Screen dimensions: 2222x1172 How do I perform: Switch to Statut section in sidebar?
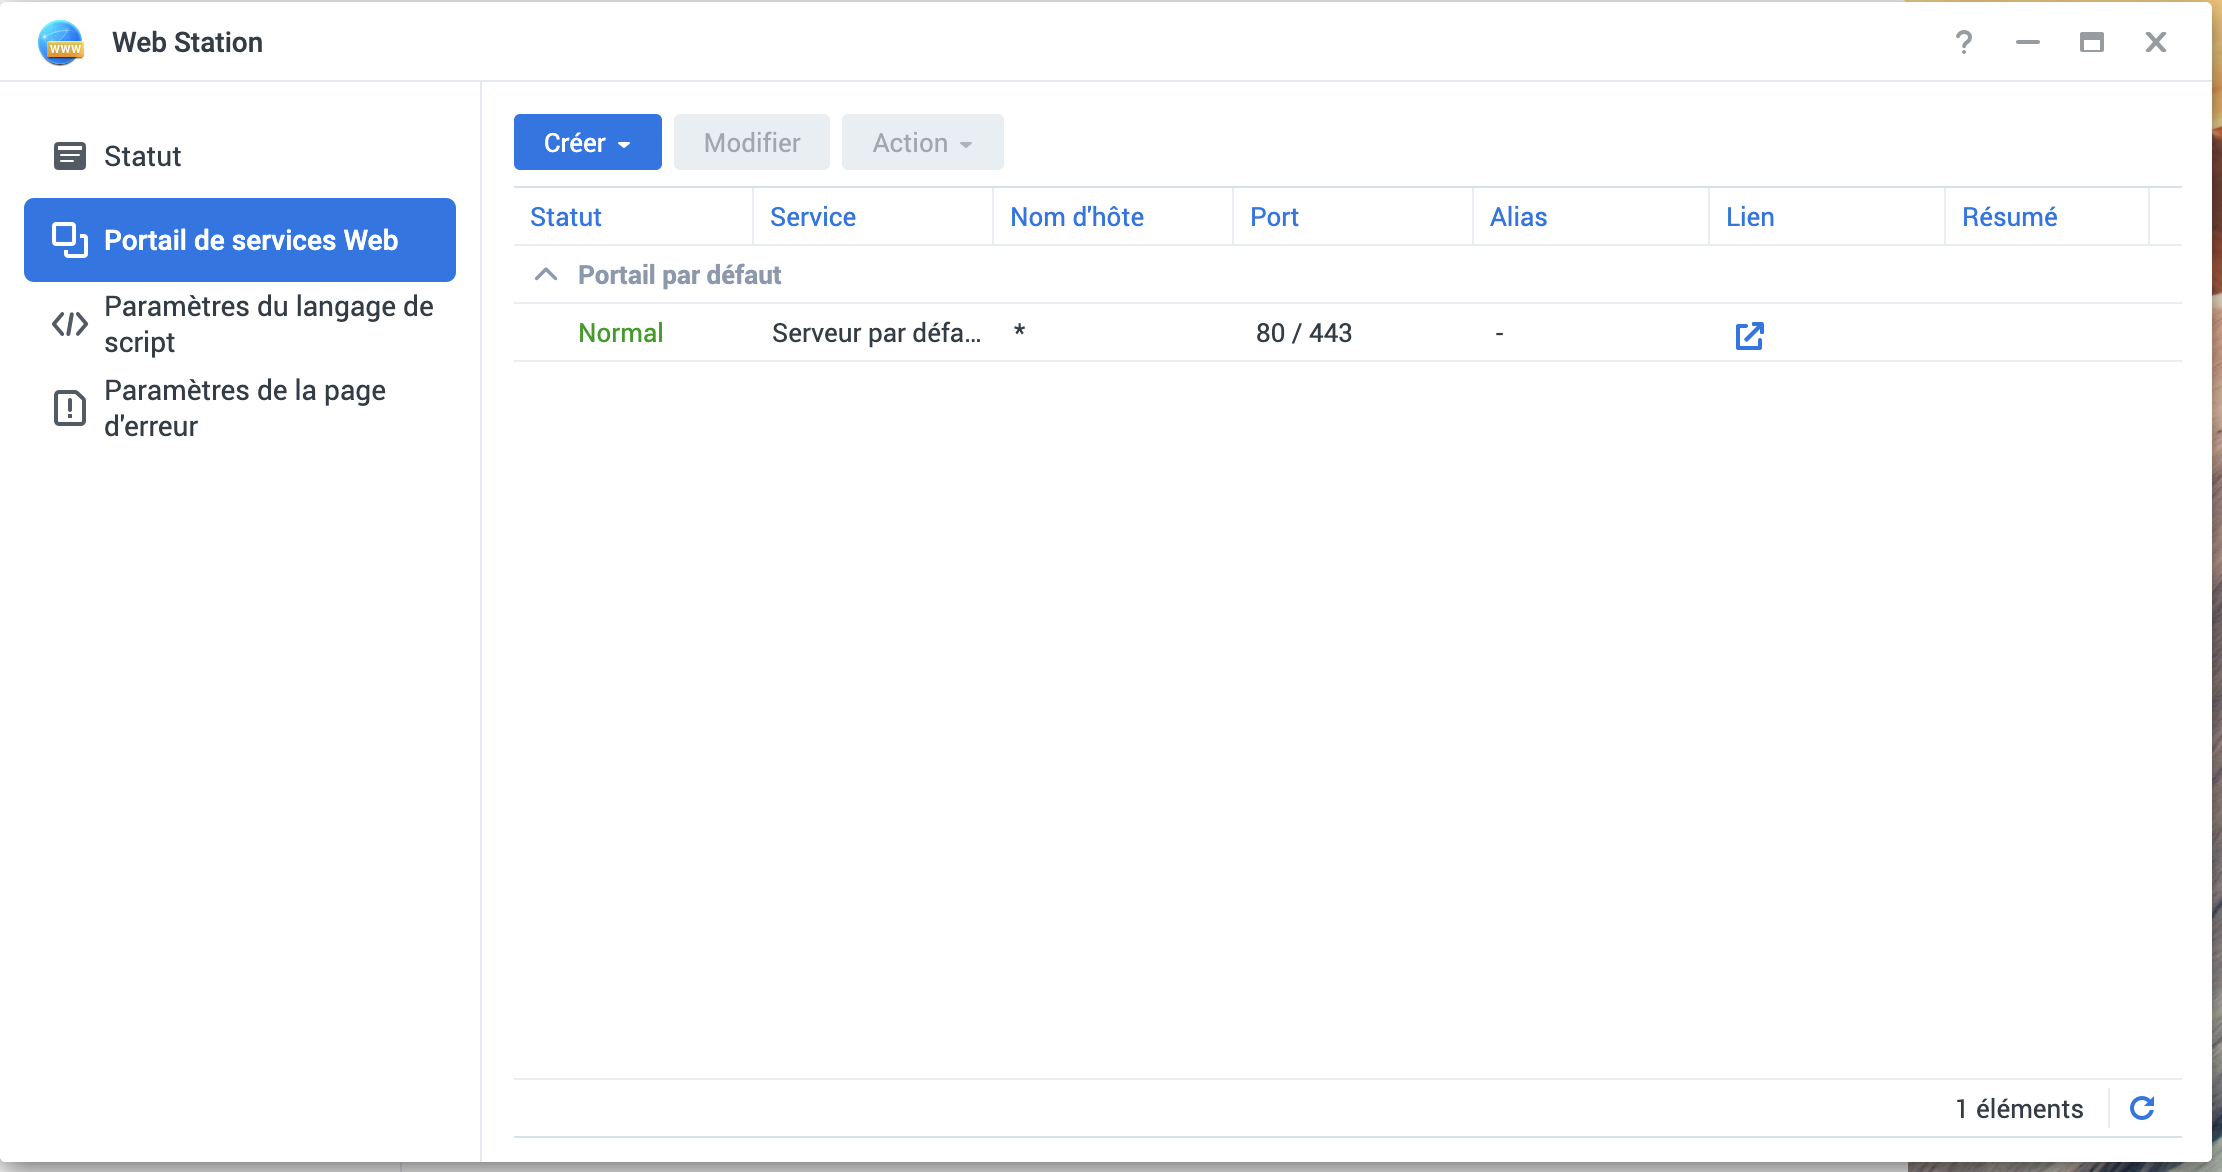[143, 156]
